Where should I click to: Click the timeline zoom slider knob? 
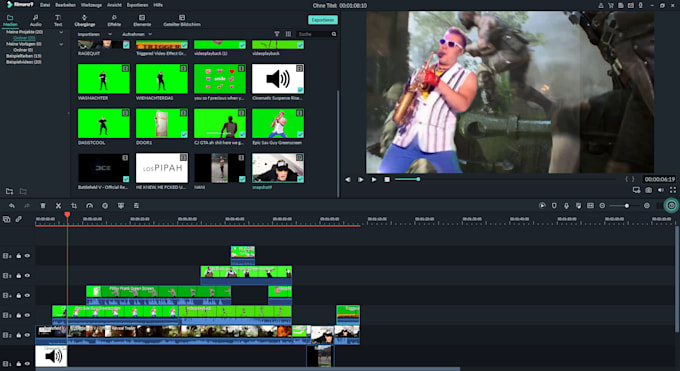click(x=627, y=206)
